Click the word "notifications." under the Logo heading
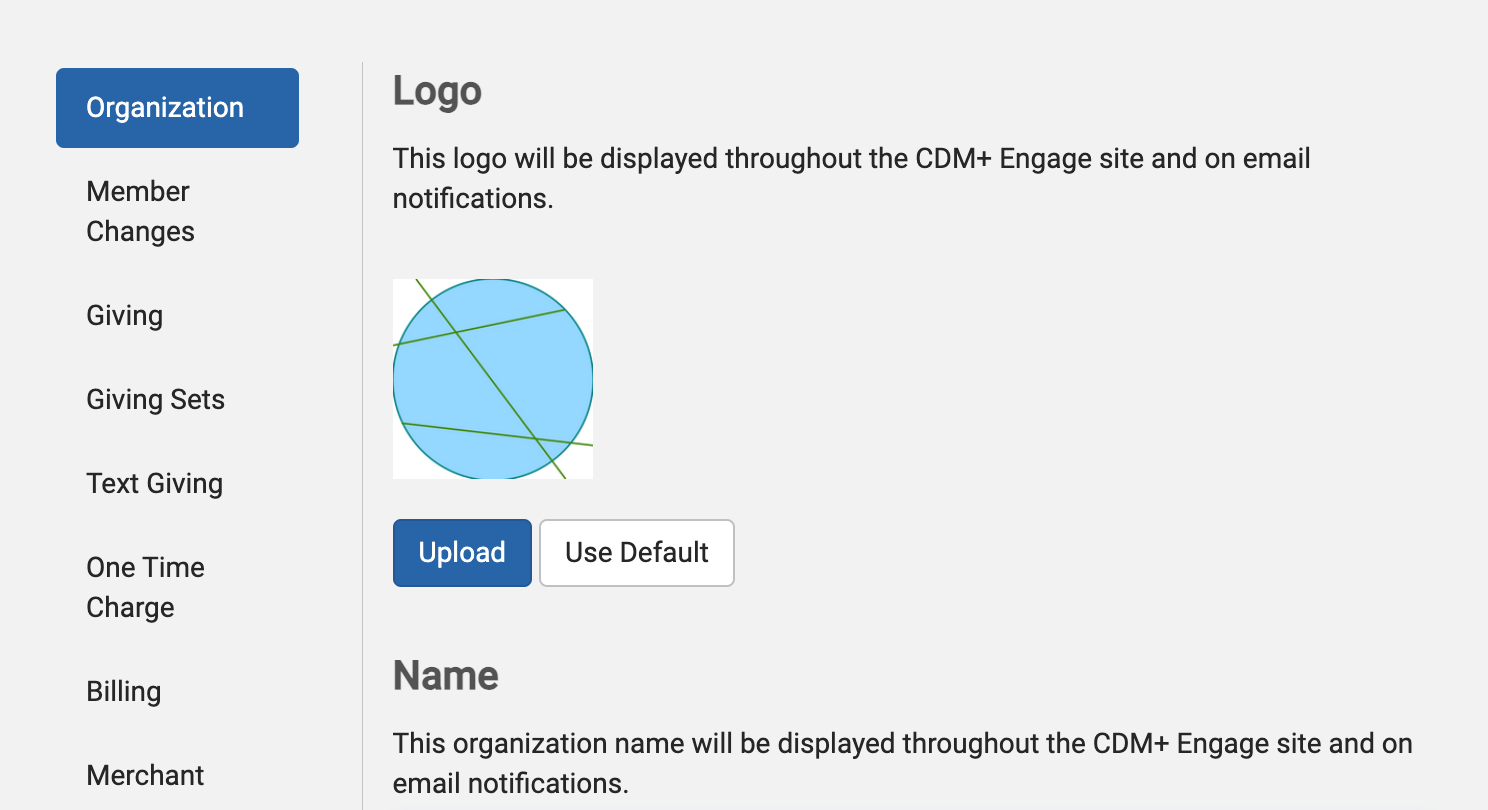Viewport: 1488px width, 810px height. (473, 199)
